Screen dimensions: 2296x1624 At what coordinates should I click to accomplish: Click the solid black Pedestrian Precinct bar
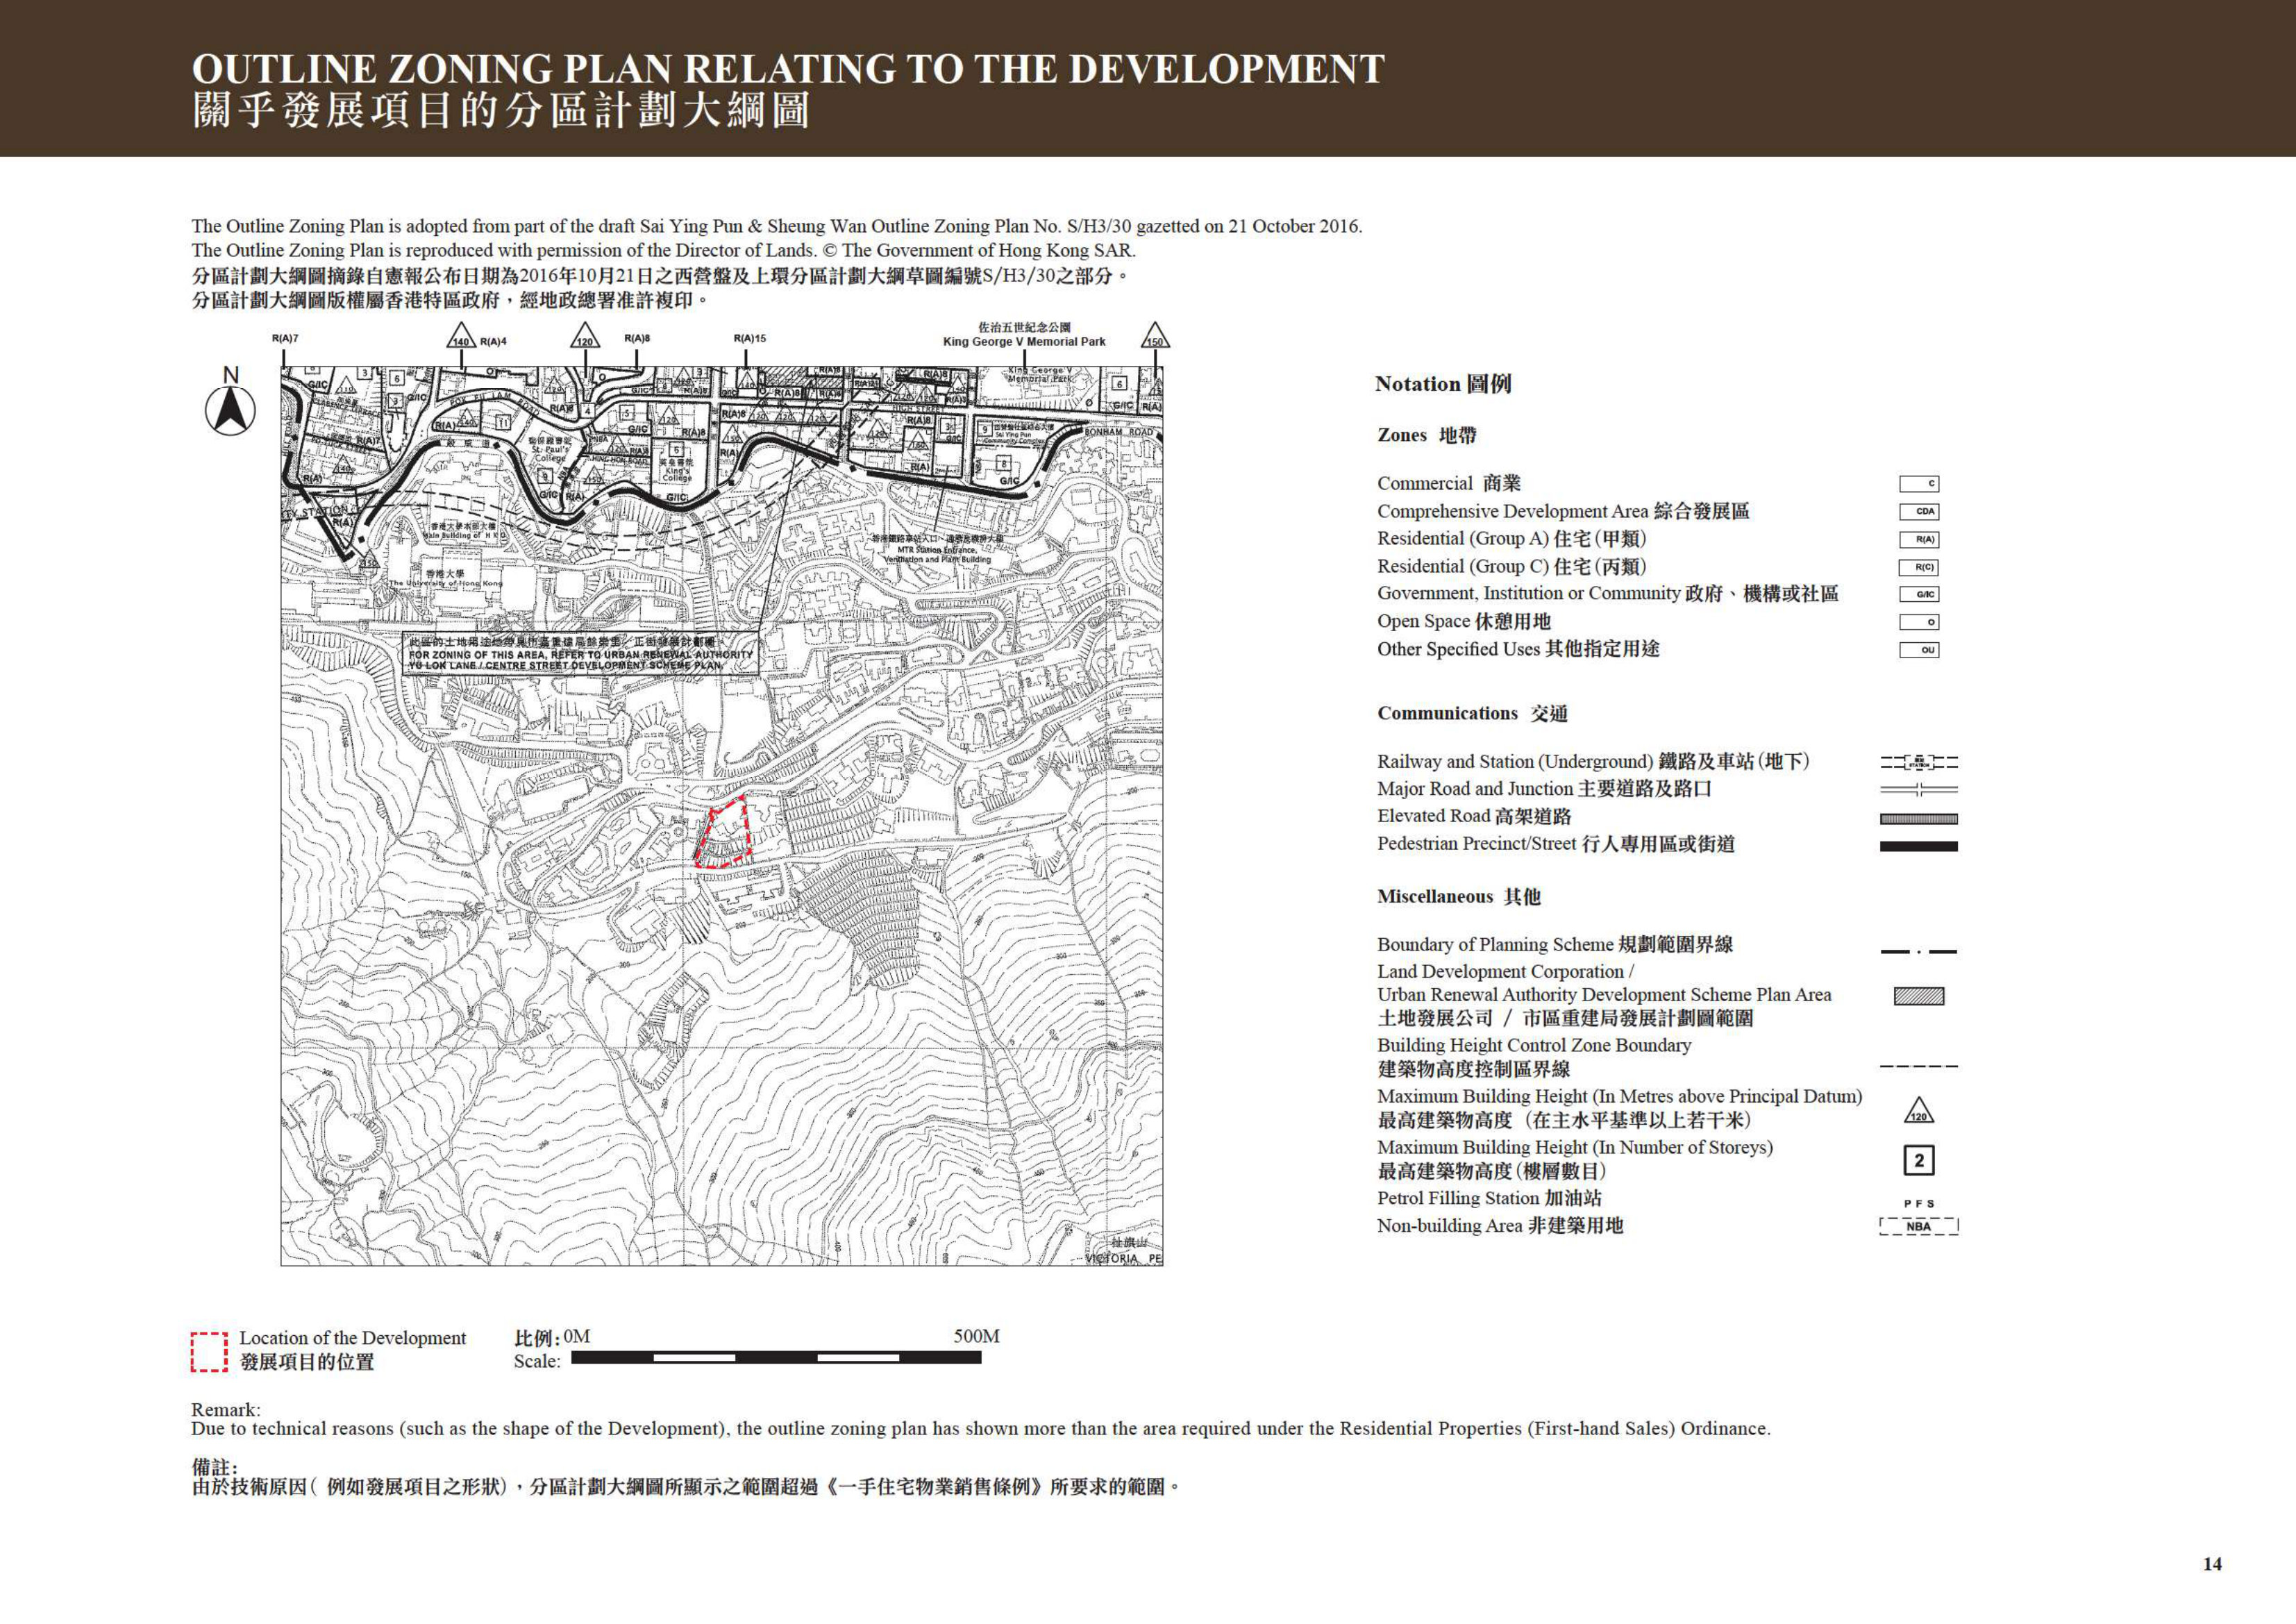coord(1918,846)
